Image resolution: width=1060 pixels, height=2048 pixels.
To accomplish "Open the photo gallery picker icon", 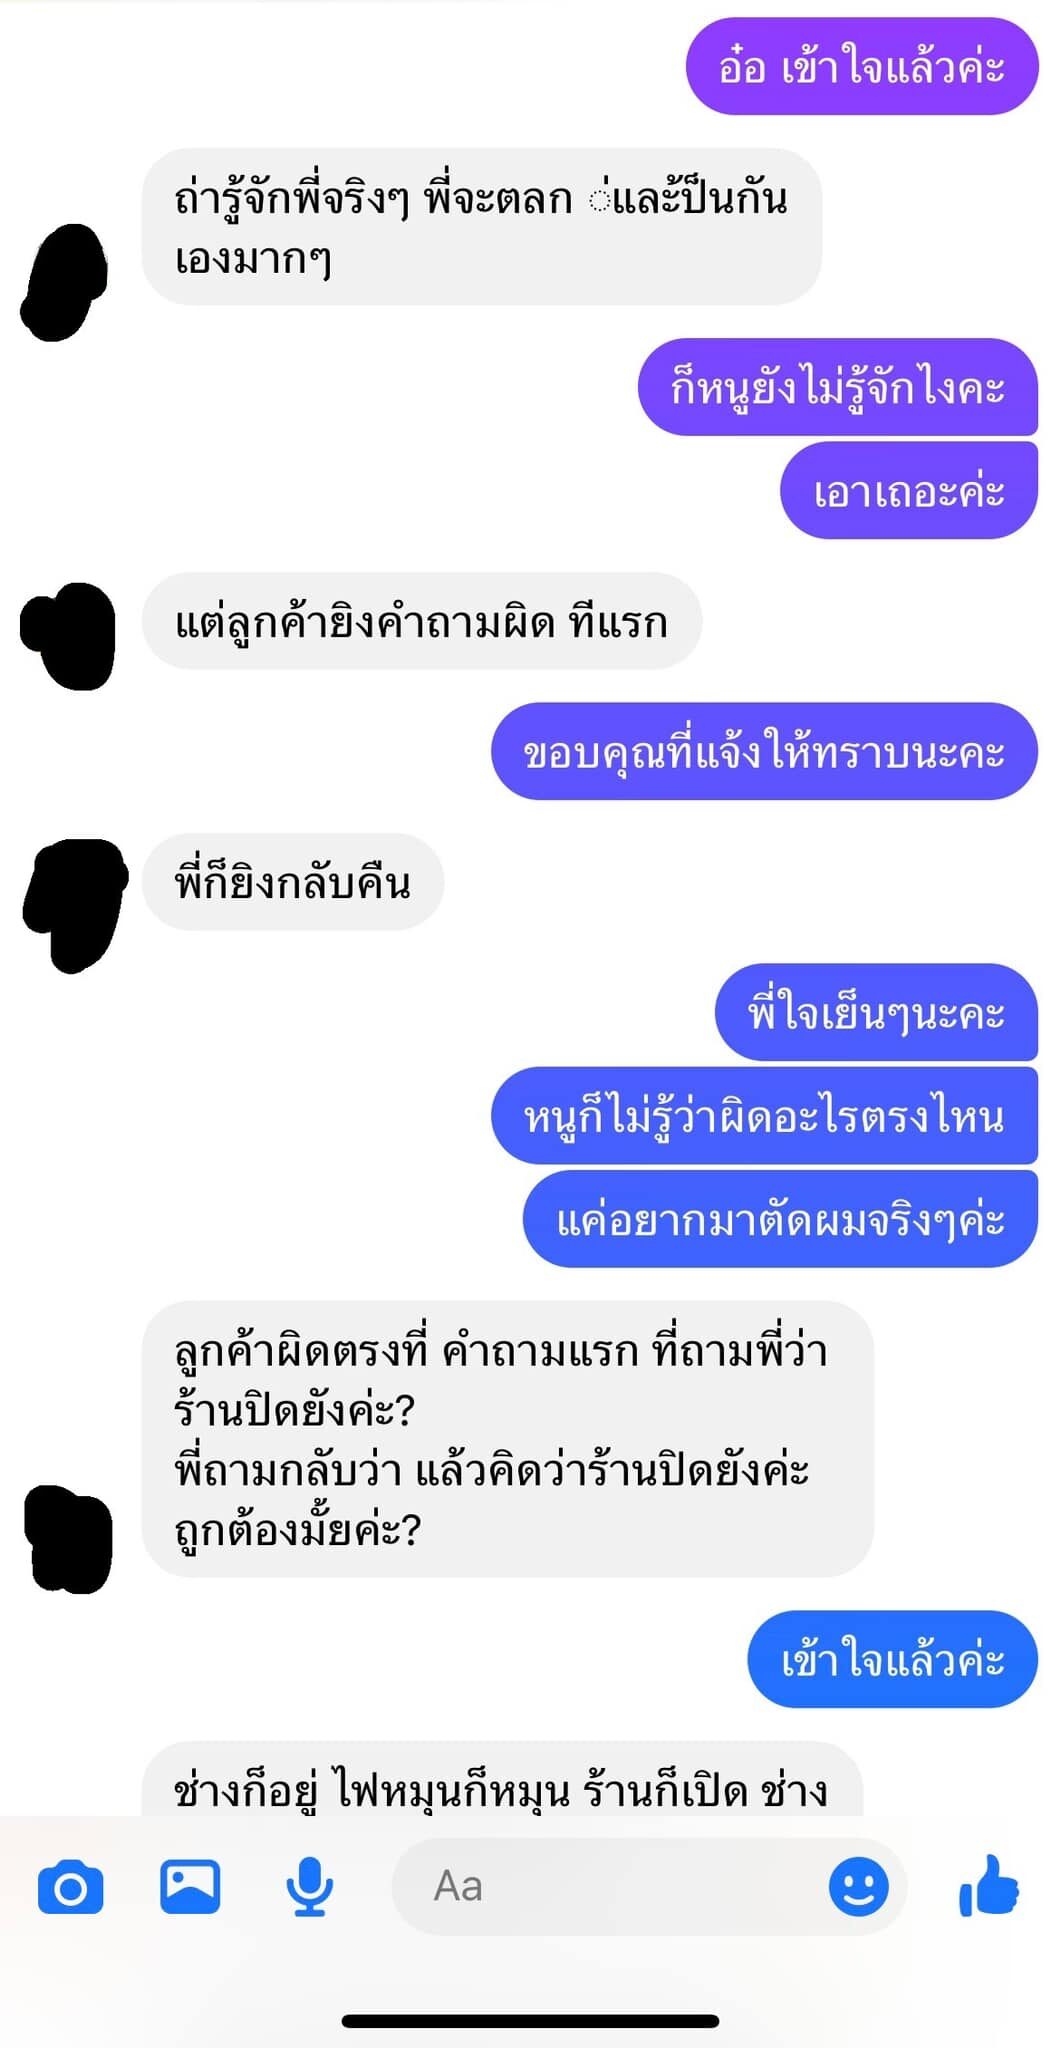I will click(x=190, y=1886).
